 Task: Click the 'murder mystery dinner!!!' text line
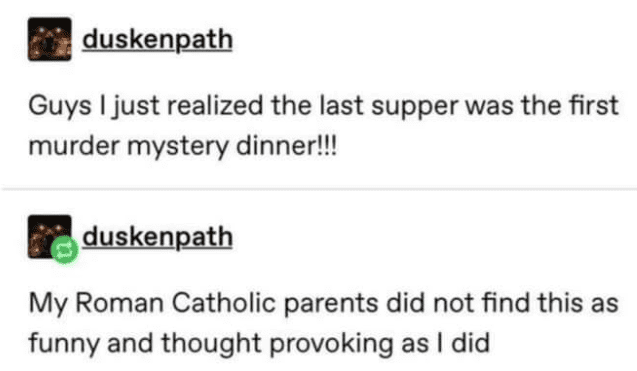point(183,146)
